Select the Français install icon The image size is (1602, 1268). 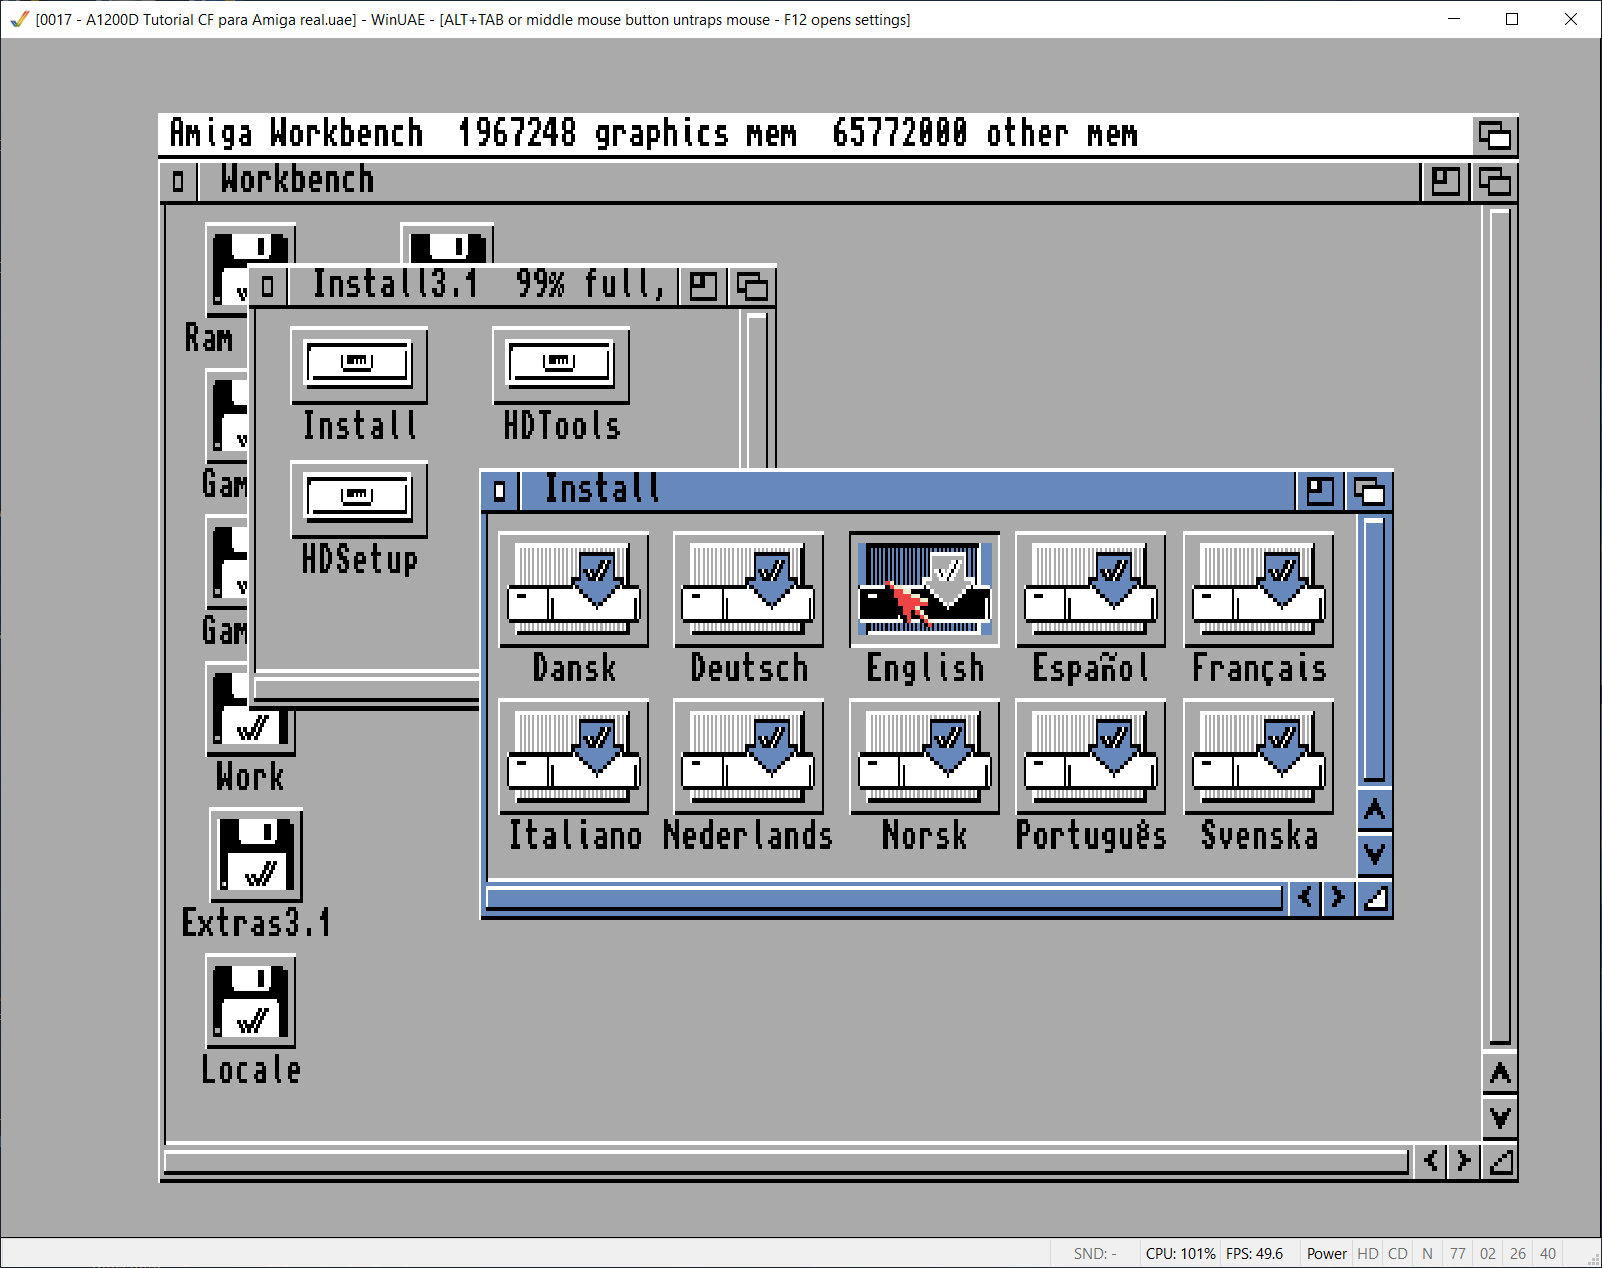(x=1258, y=590)
